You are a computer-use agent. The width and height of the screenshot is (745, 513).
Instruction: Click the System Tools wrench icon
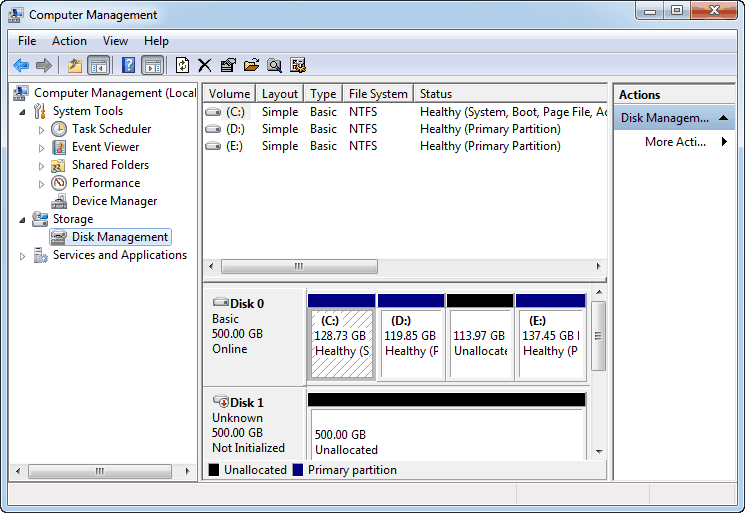[x=40, y=111]
